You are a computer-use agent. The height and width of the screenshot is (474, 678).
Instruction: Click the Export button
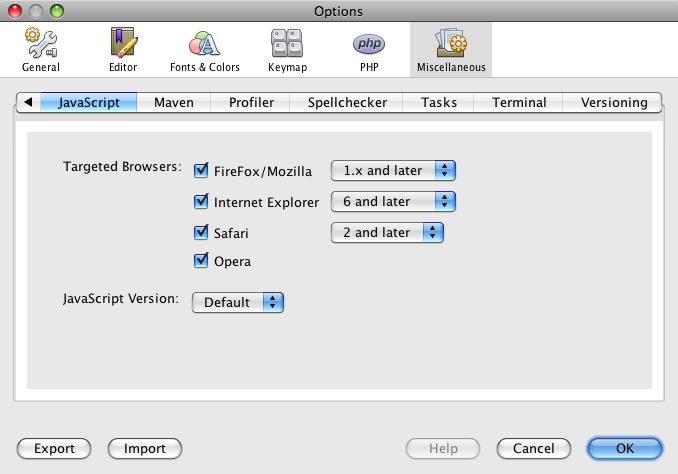coord(54,449)
